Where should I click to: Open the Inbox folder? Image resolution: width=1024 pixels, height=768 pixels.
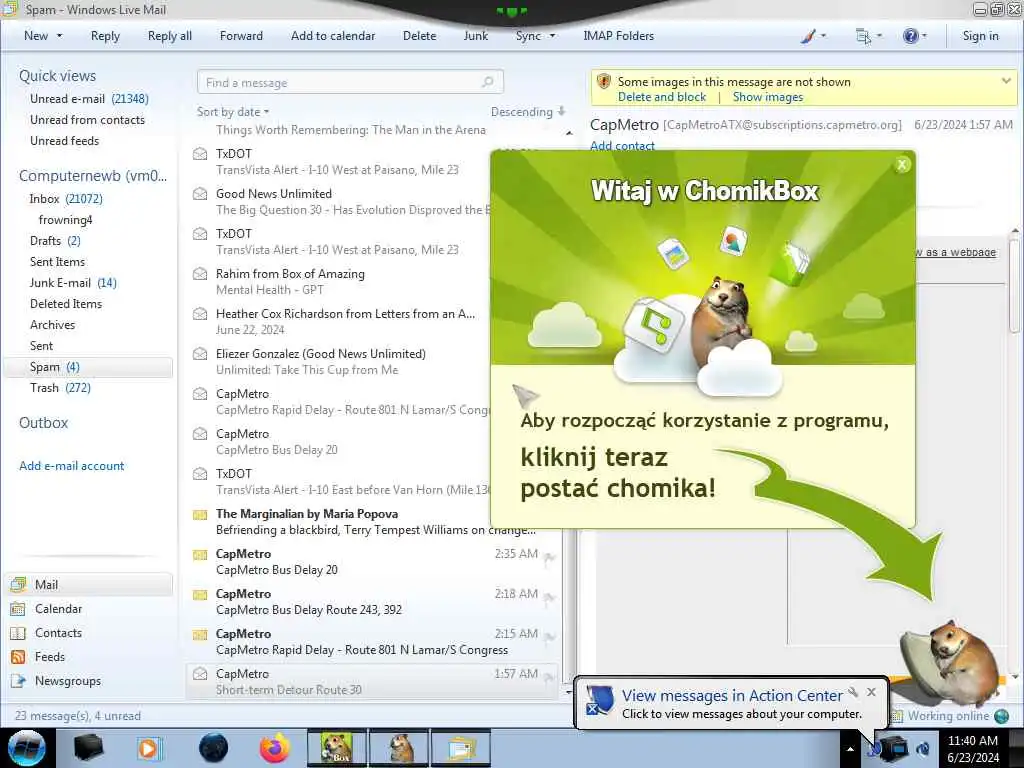pyautogui.click(x=65, y=199)
